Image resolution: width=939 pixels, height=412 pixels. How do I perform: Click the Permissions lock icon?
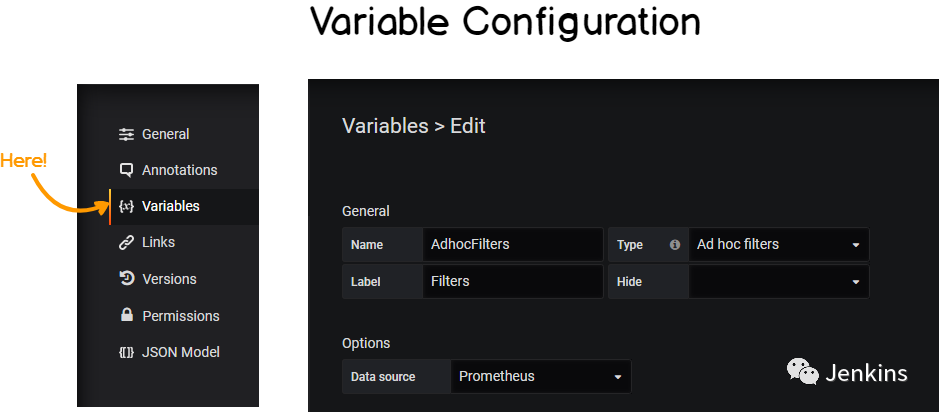[x=126, y=315]
